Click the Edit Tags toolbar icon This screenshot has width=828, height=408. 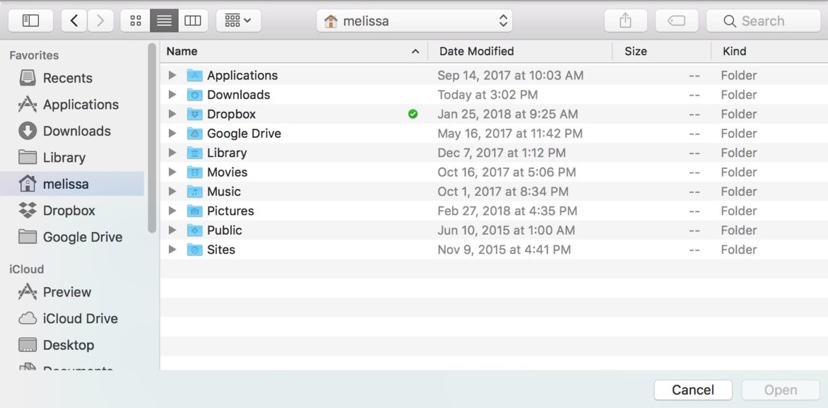[677, 20]
